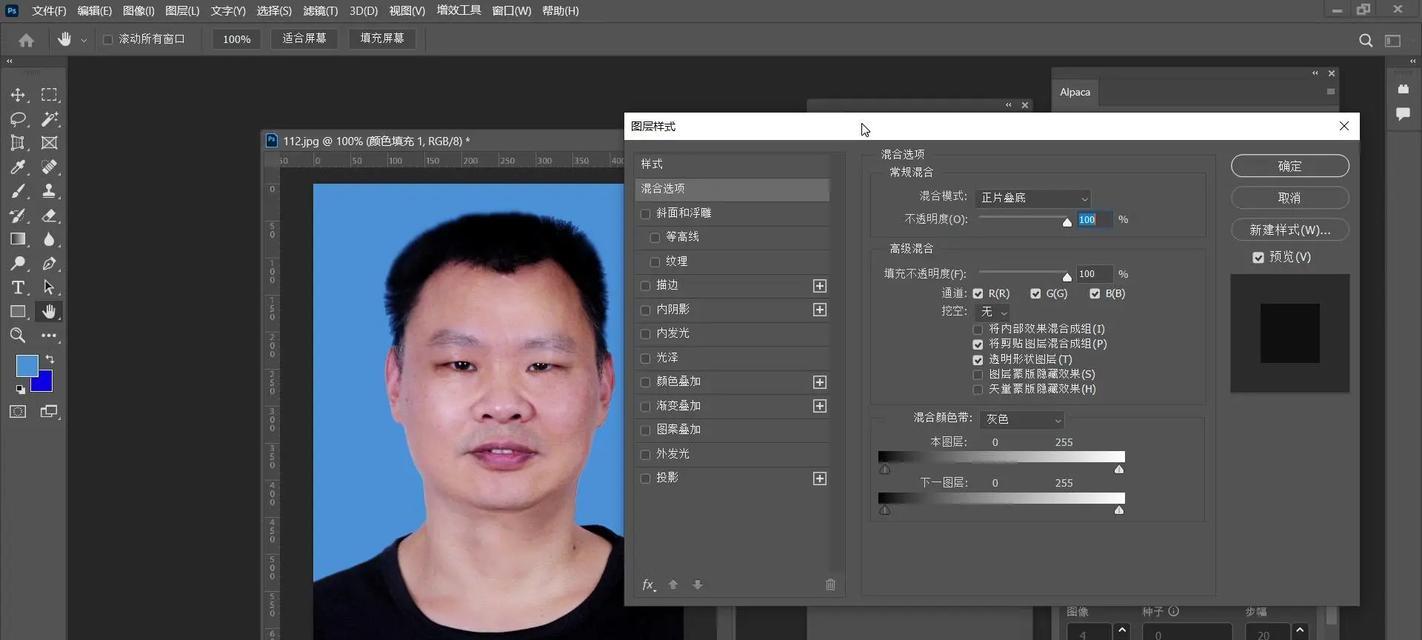Click the 100% zoom button
This screenshot has height=640, width=1422.
tap(237, 39)
